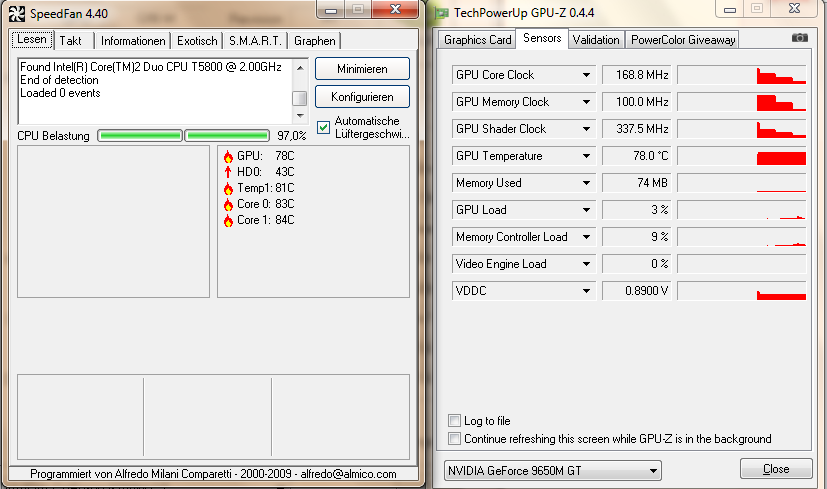Click the log box scroll-down arrow

tap(300, 115)
